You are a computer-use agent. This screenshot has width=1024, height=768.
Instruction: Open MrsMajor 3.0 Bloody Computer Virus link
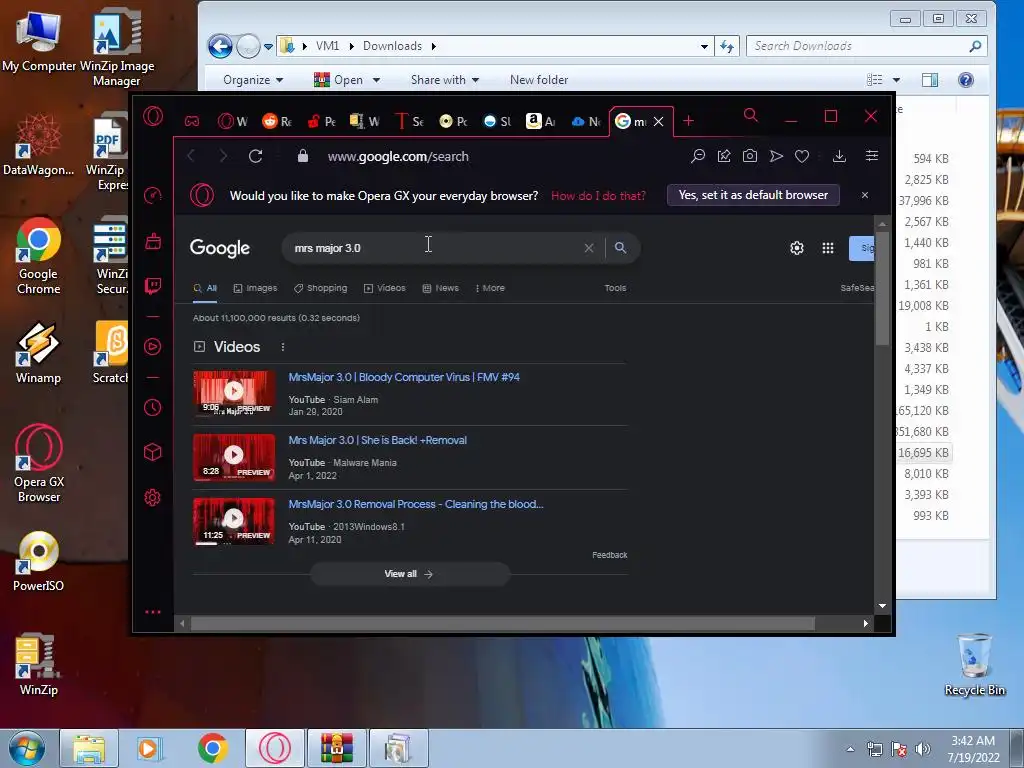(x=404, y=377)
